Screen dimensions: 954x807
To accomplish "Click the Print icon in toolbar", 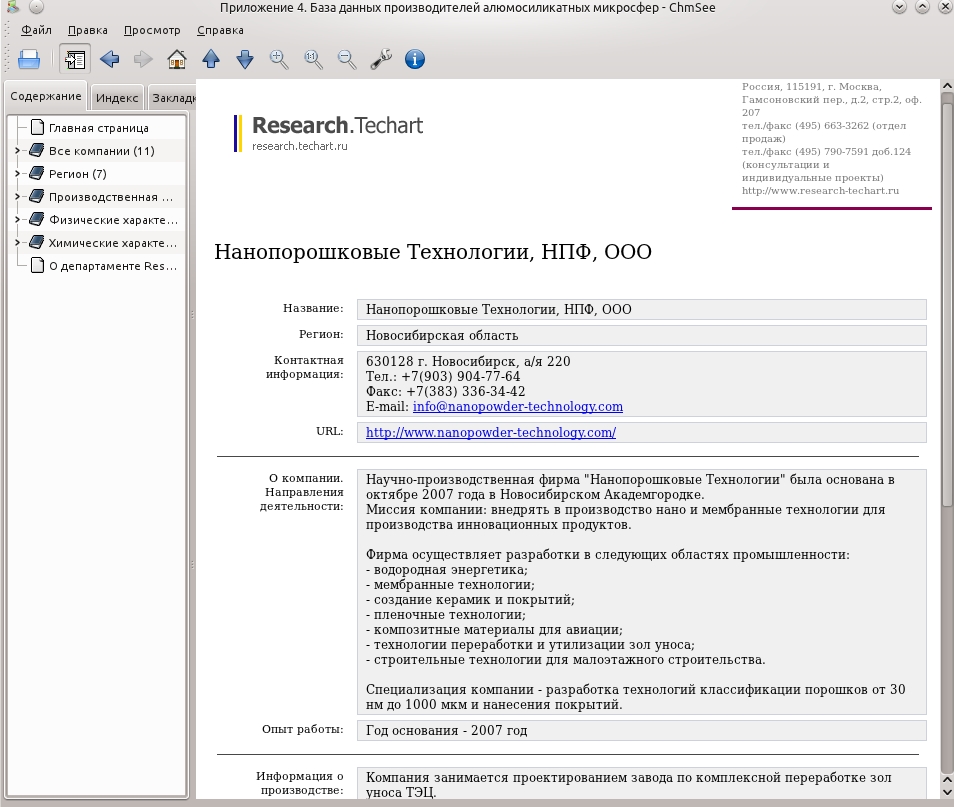I will [x=29, y=60].
